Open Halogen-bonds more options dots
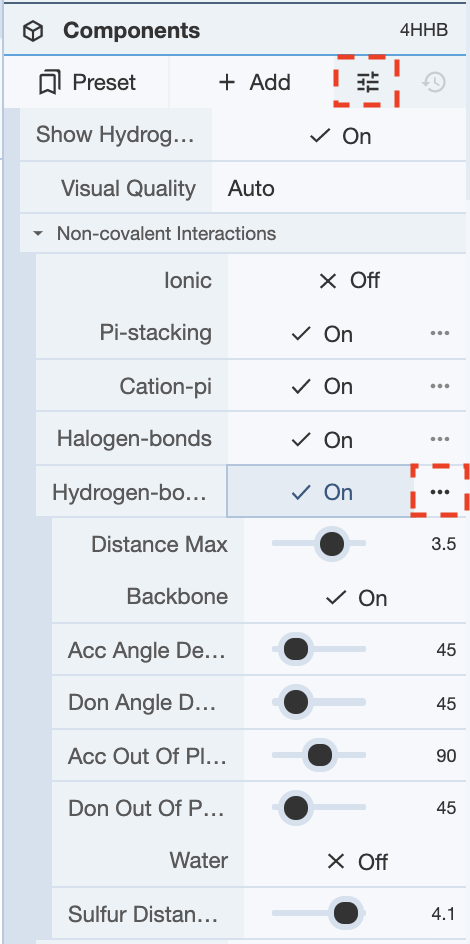The width and height of the screenshot is (470, 944). (440, 439)
